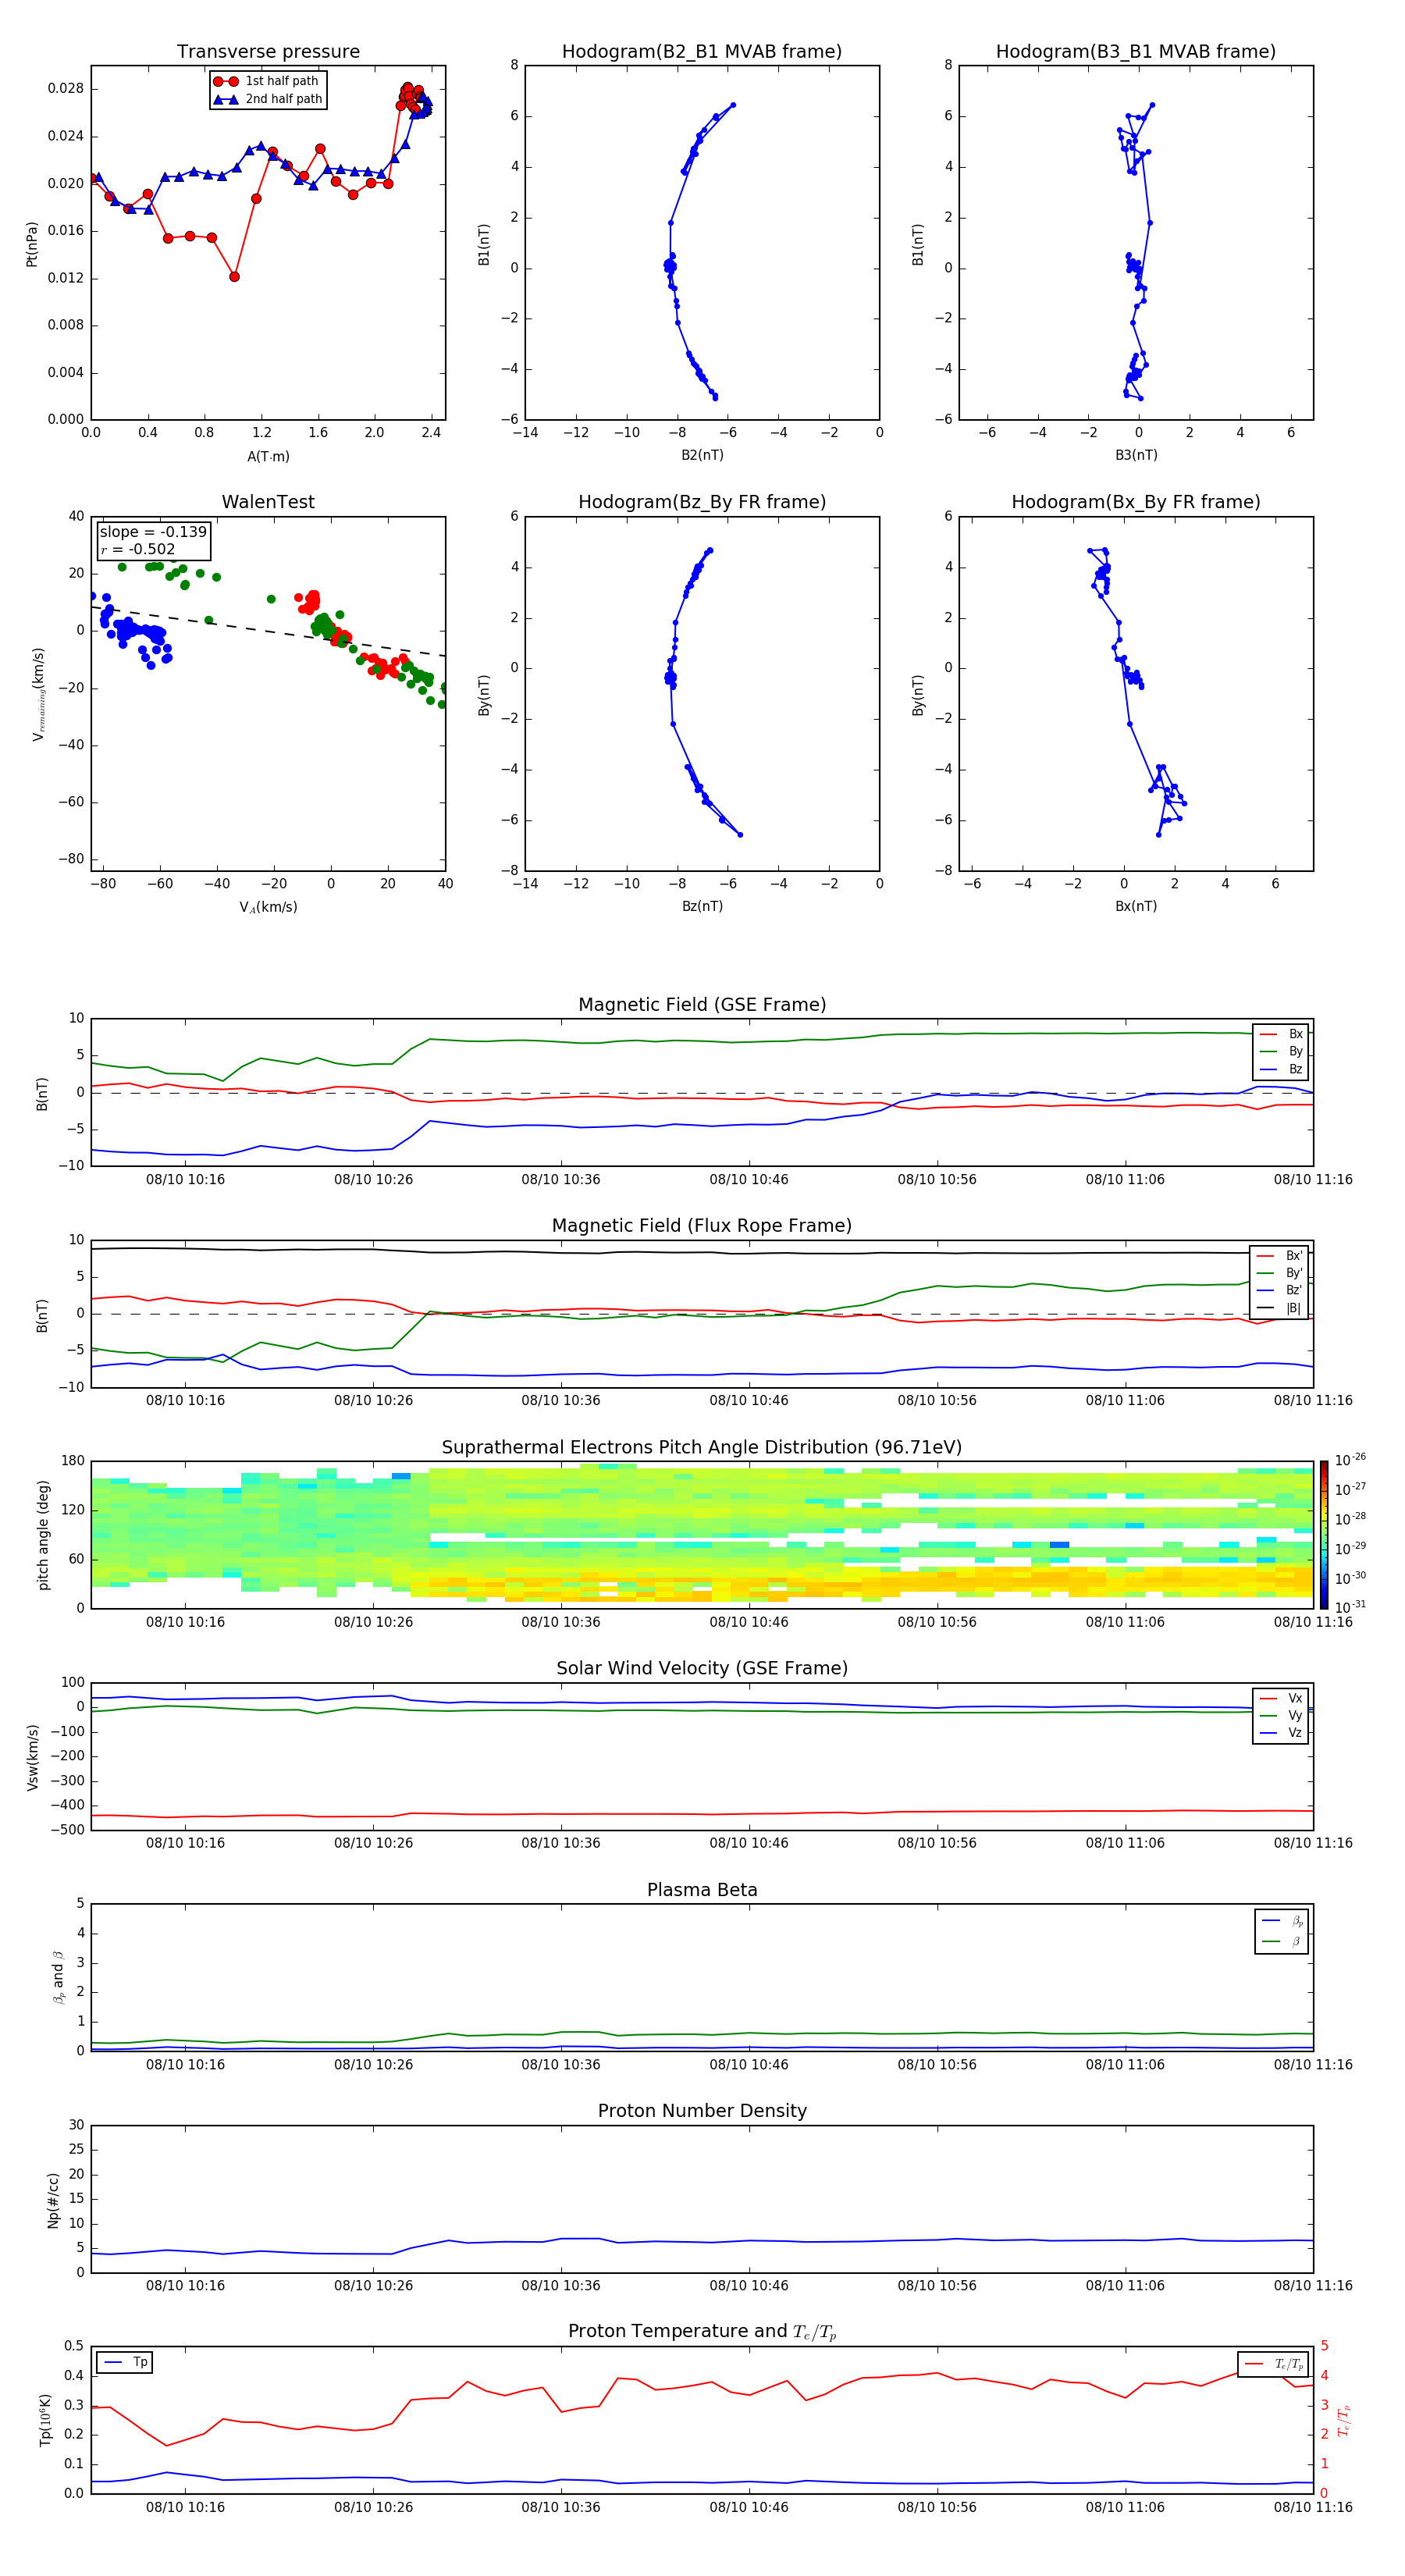Click the 'B2(nT)' x-axis label
This screenshot has height=2576, width=1405.
[x=702, y=455]
